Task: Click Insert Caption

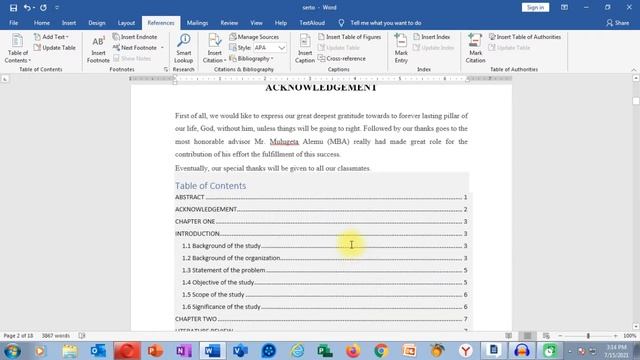Action: click(305, 49)
